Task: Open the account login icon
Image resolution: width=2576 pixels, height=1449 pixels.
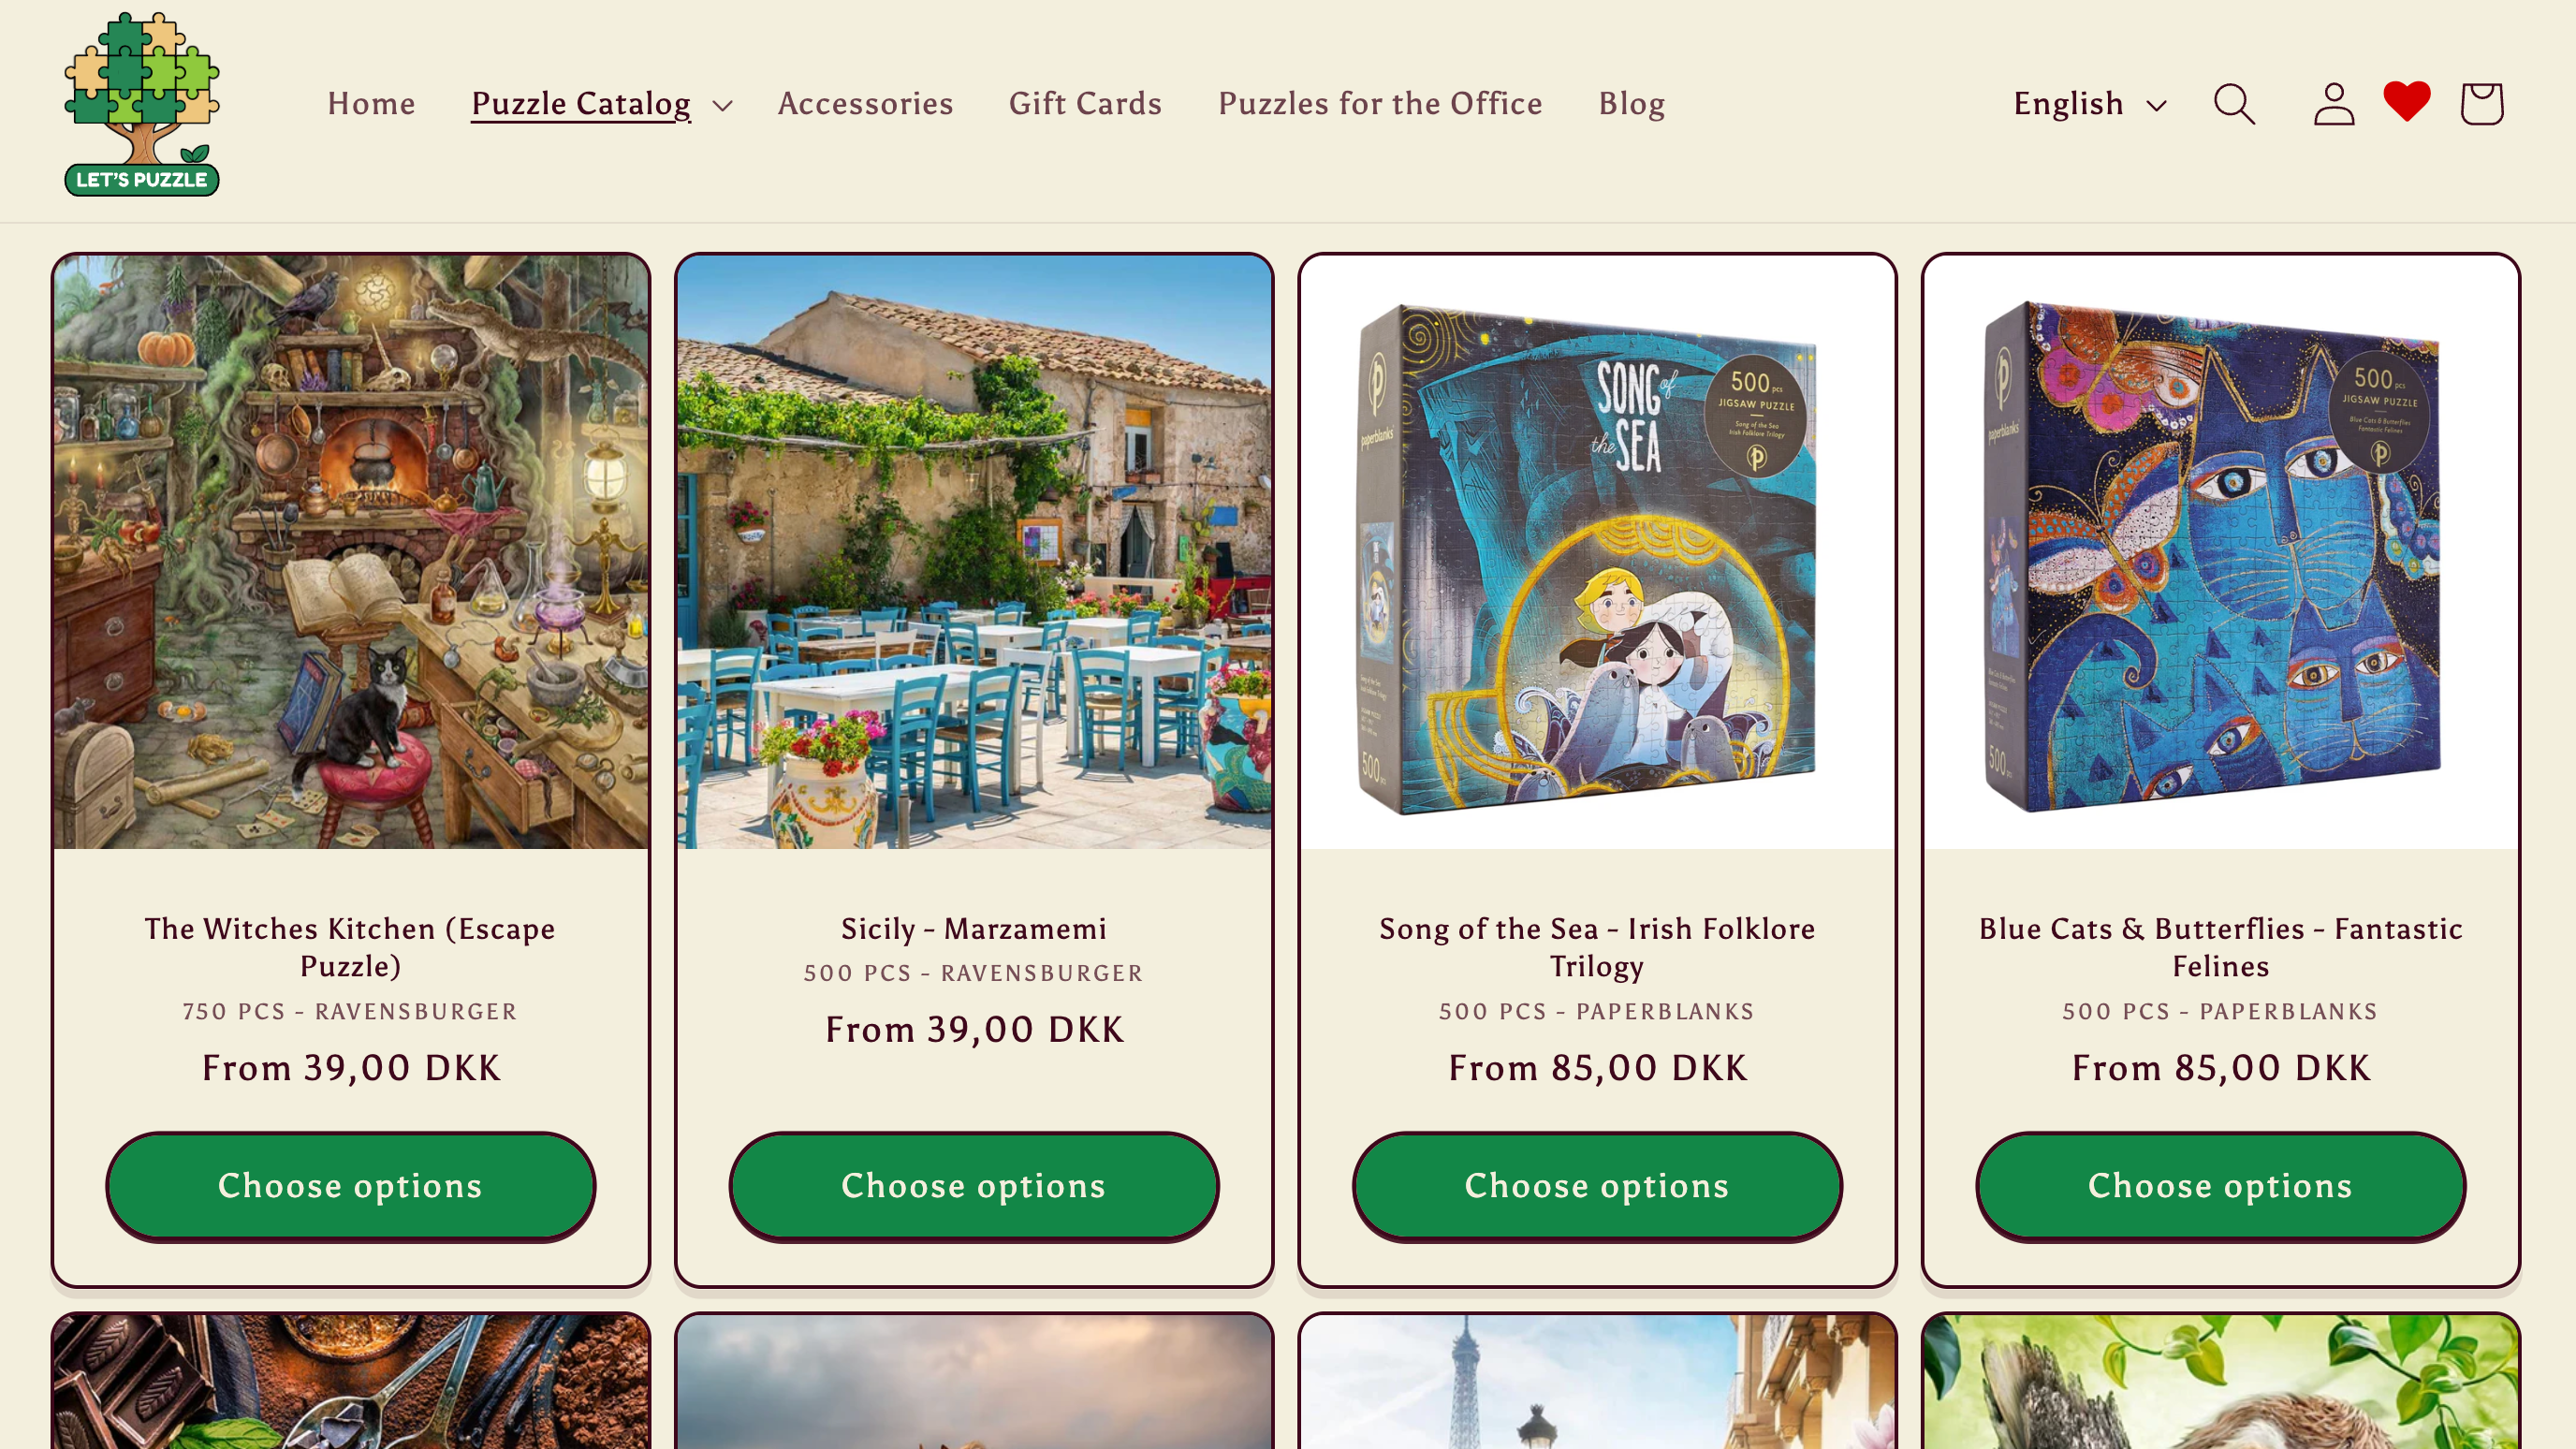Action: tap(2334, 104)
